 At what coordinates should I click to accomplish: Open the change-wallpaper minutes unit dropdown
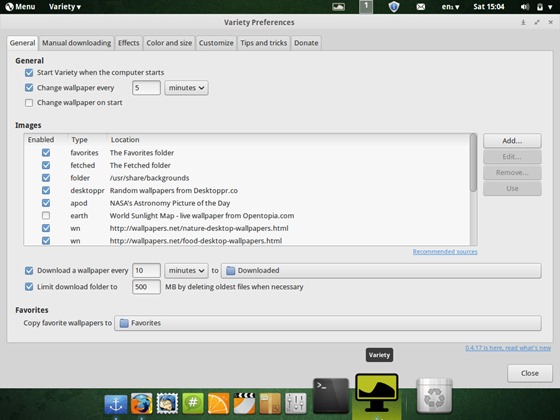[186, 88]
